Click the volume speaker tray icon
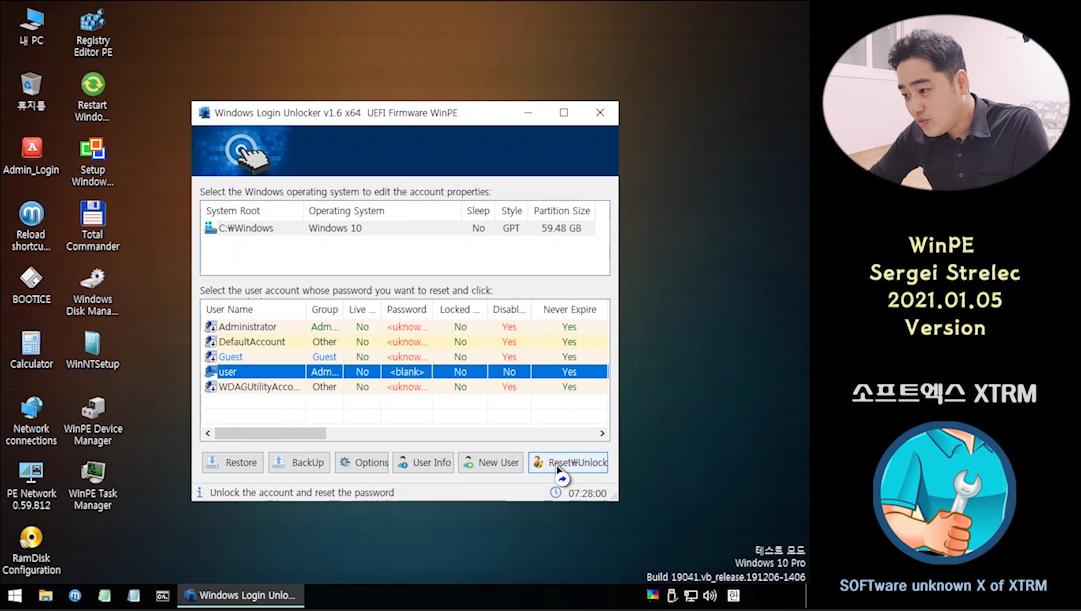 tap(709, 595)
